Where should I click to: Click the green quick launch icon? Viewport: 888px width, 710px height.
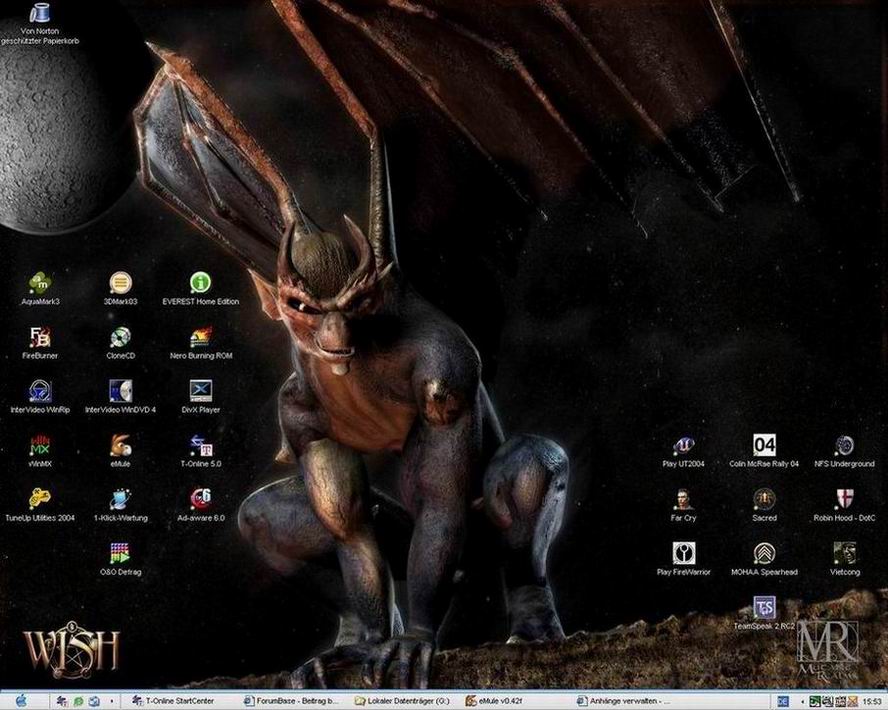coord(78,701)
